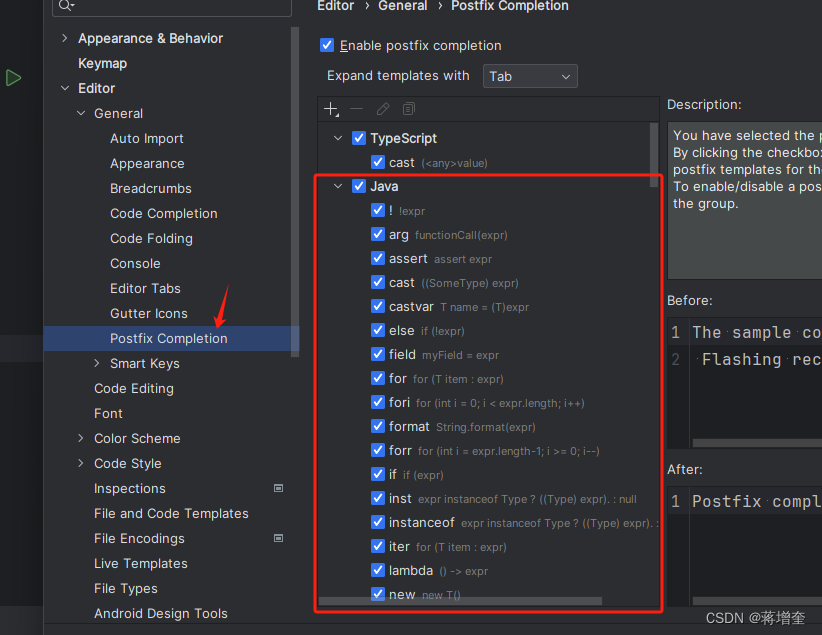Click in the settings search field
Viewport: 822px width, 635px height.
[172, 6]
